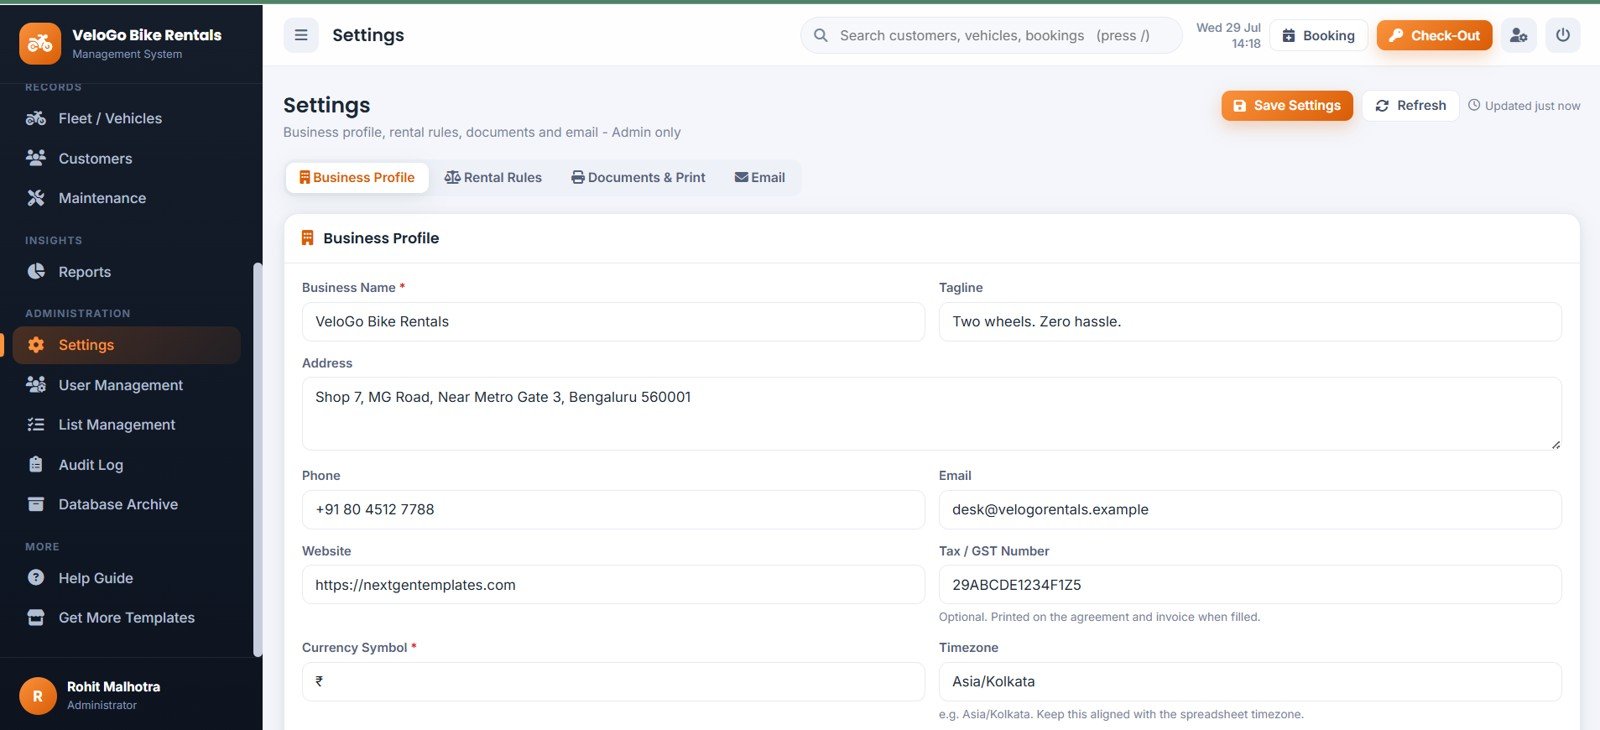The width and height of the screenshot is (1600, 730).
Task: Open Fleet / Vehicles page
Action: [126, 118]
